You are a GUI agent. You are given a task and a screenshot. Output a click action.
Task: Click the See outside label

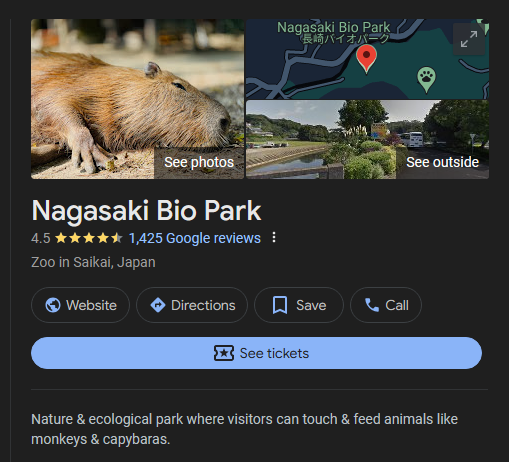coord(442,162)
